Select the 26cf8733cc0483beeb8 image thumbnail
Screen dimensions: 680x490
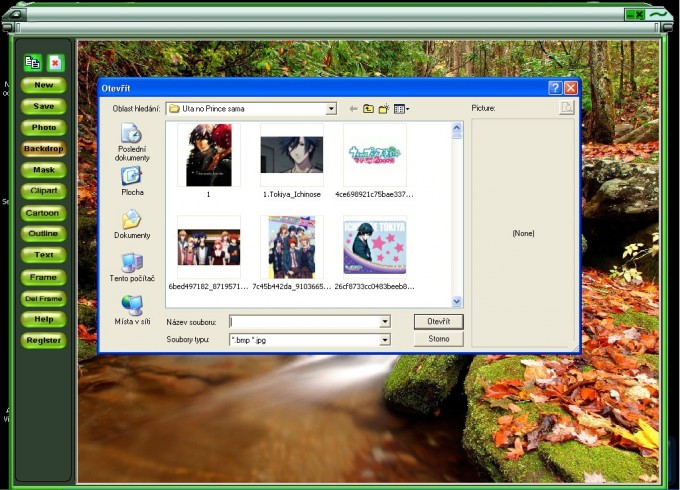[375, 247]
